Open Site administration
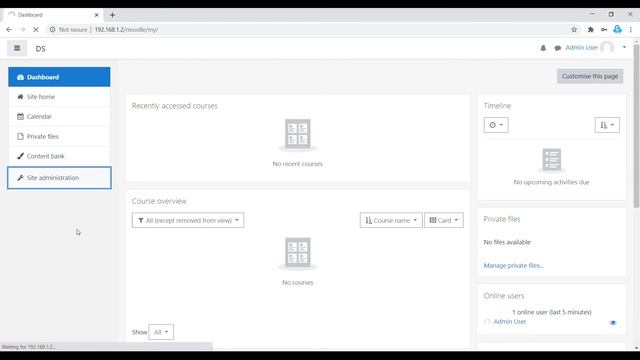The width and height of the screenshot is (640, 360). pyautogui.click(x=59, y=178)
